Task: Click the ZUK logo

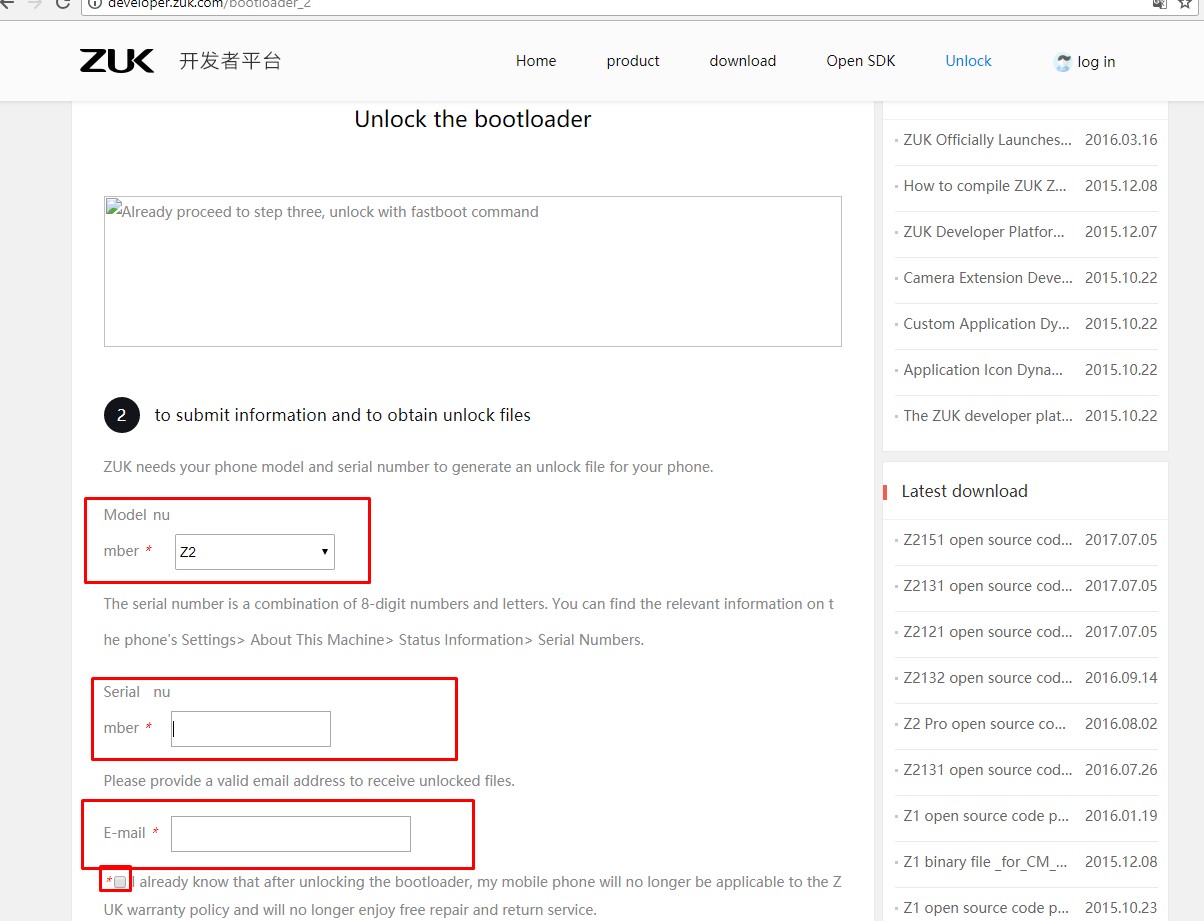Action: 117,61
